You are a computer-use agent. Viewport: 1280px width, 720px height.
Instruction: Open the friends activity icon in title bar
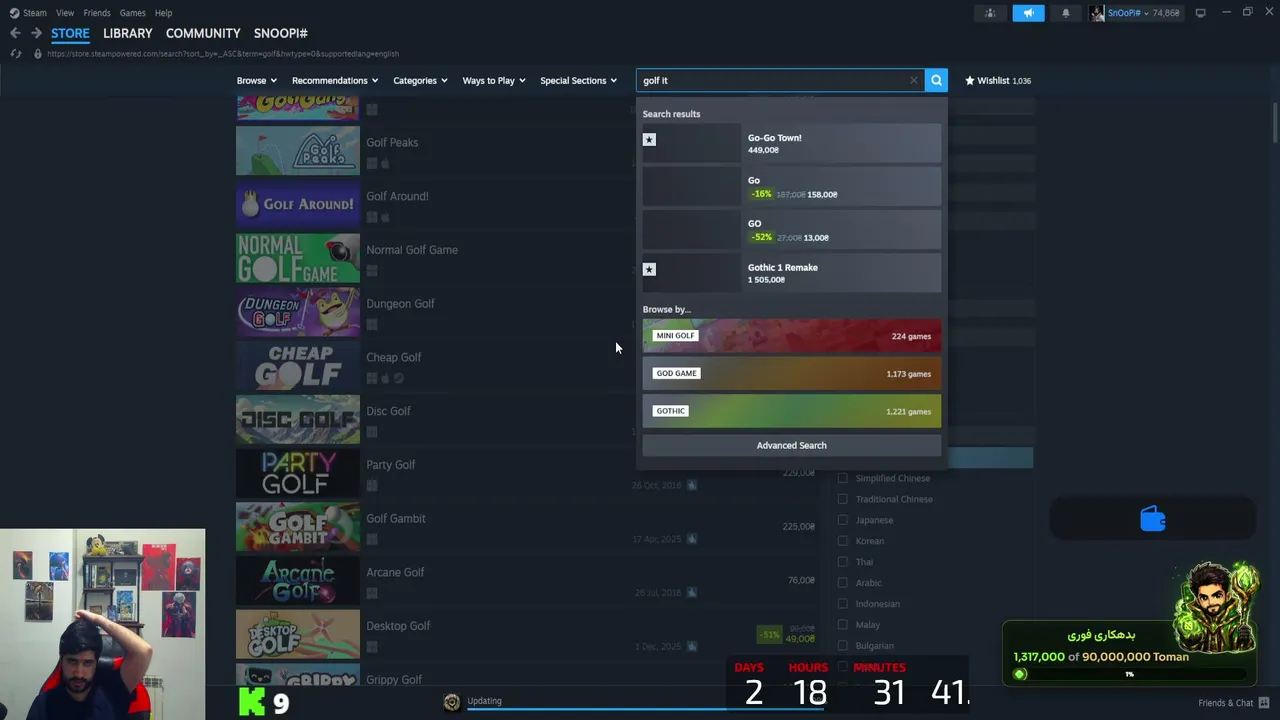point(990,13)
